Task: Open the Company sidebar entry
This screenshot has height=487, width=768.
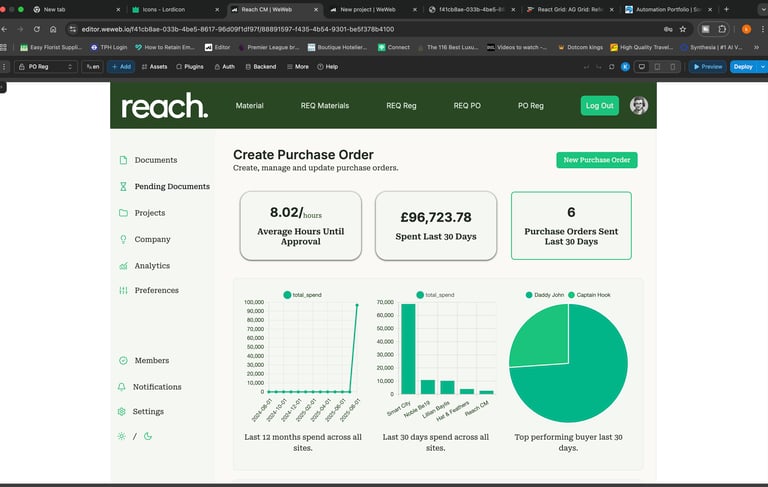Action: point(145,240)
